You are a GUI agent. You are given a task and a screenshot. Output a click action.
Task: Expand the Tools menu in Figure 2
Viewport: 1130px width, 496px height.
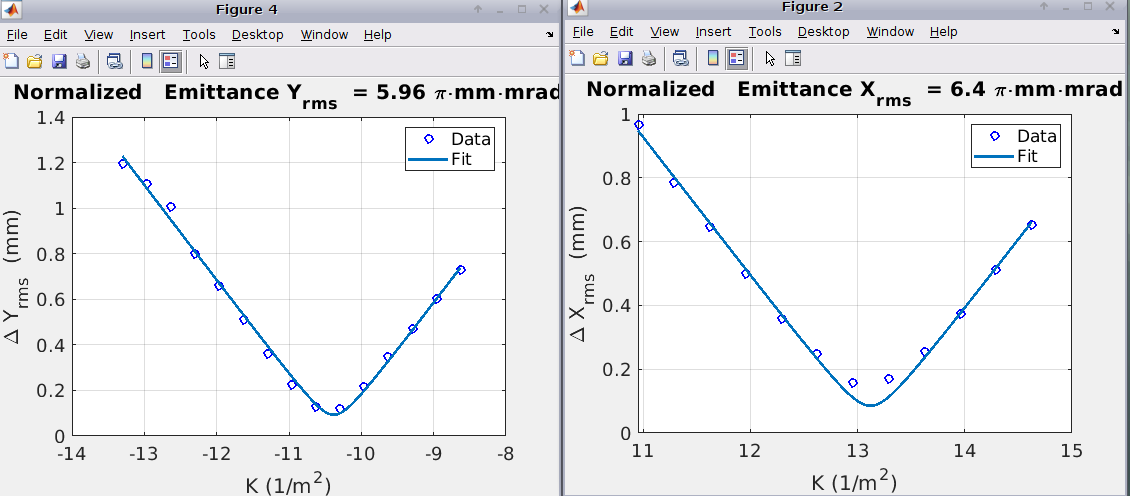765,32
